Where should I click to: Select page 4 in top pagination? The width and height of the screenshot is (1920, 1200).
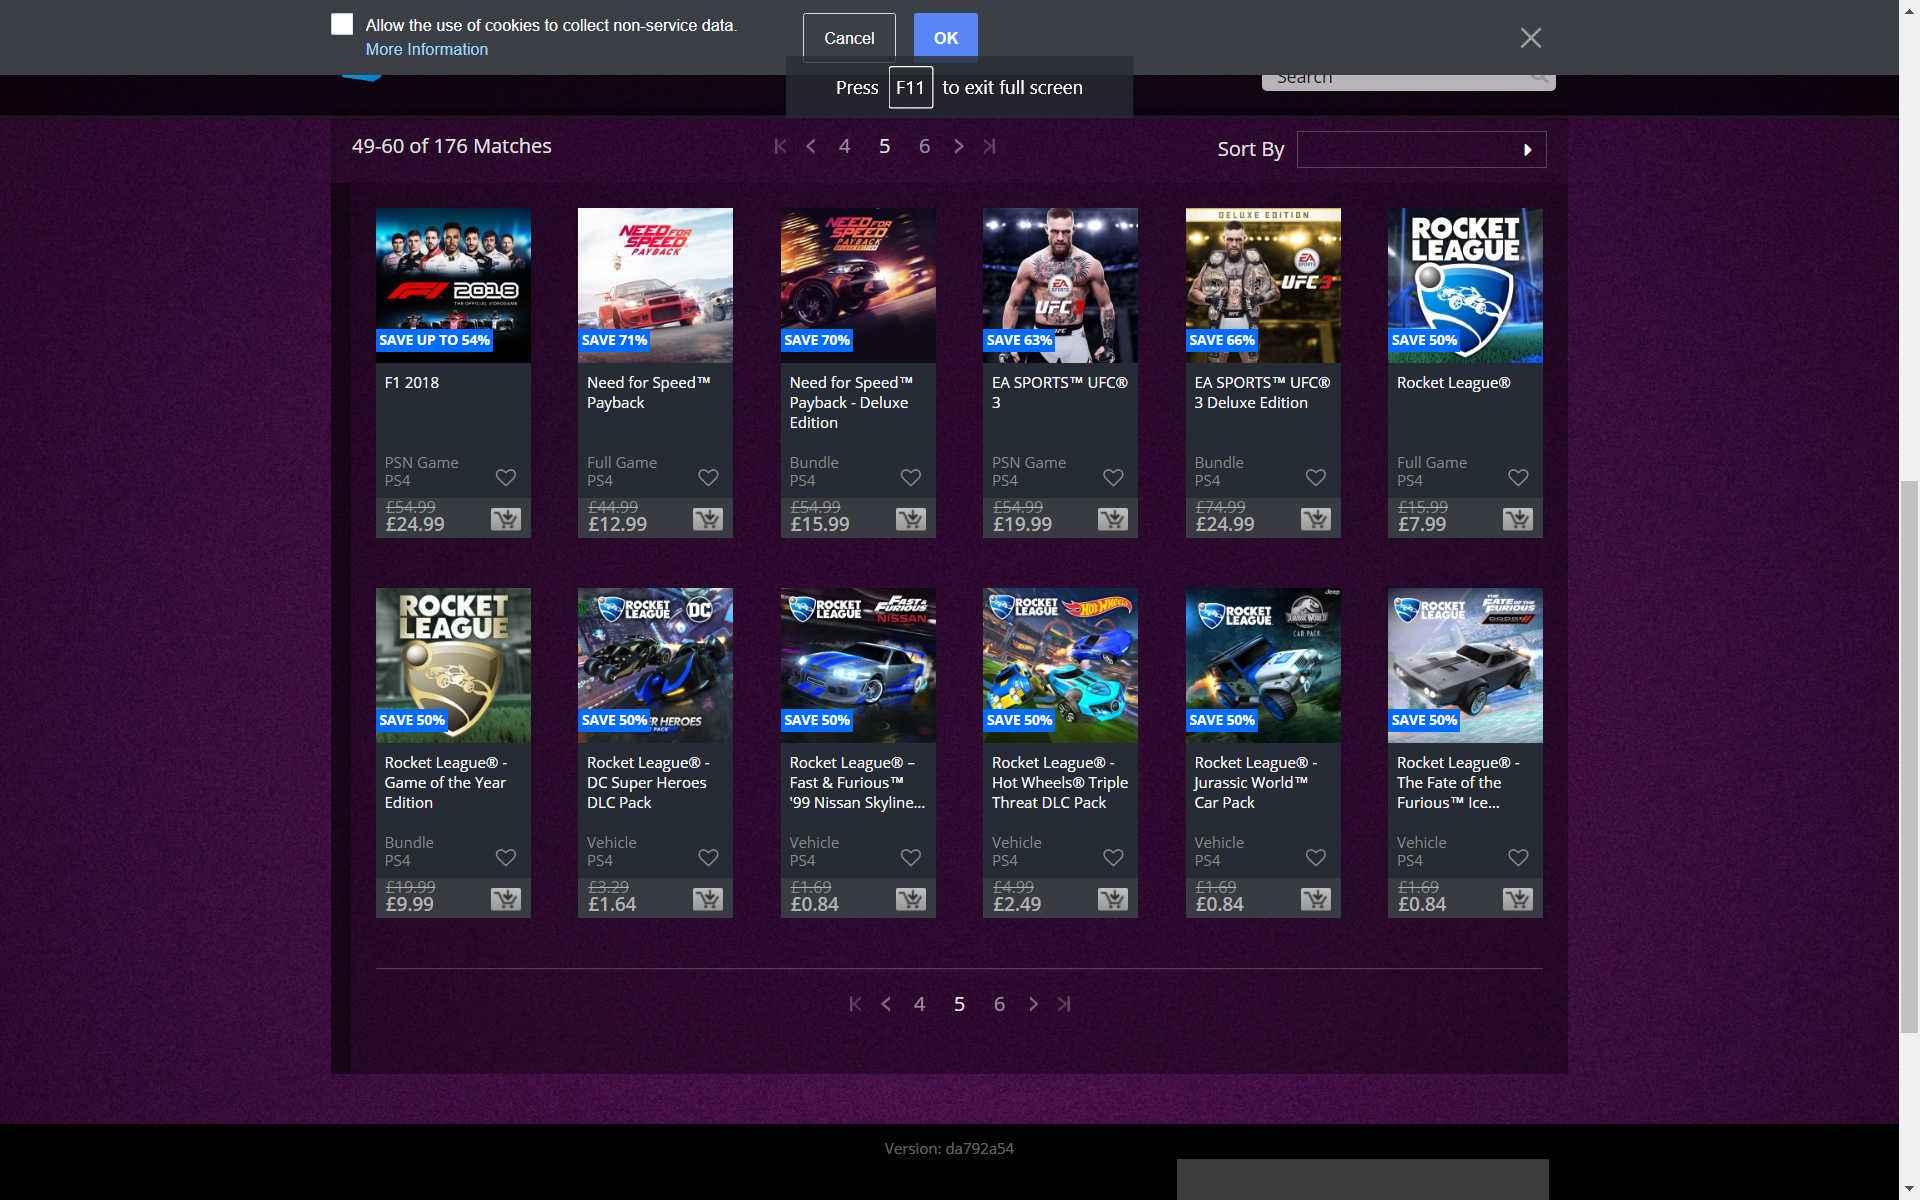pyautogui.click(x=844, y=146)
